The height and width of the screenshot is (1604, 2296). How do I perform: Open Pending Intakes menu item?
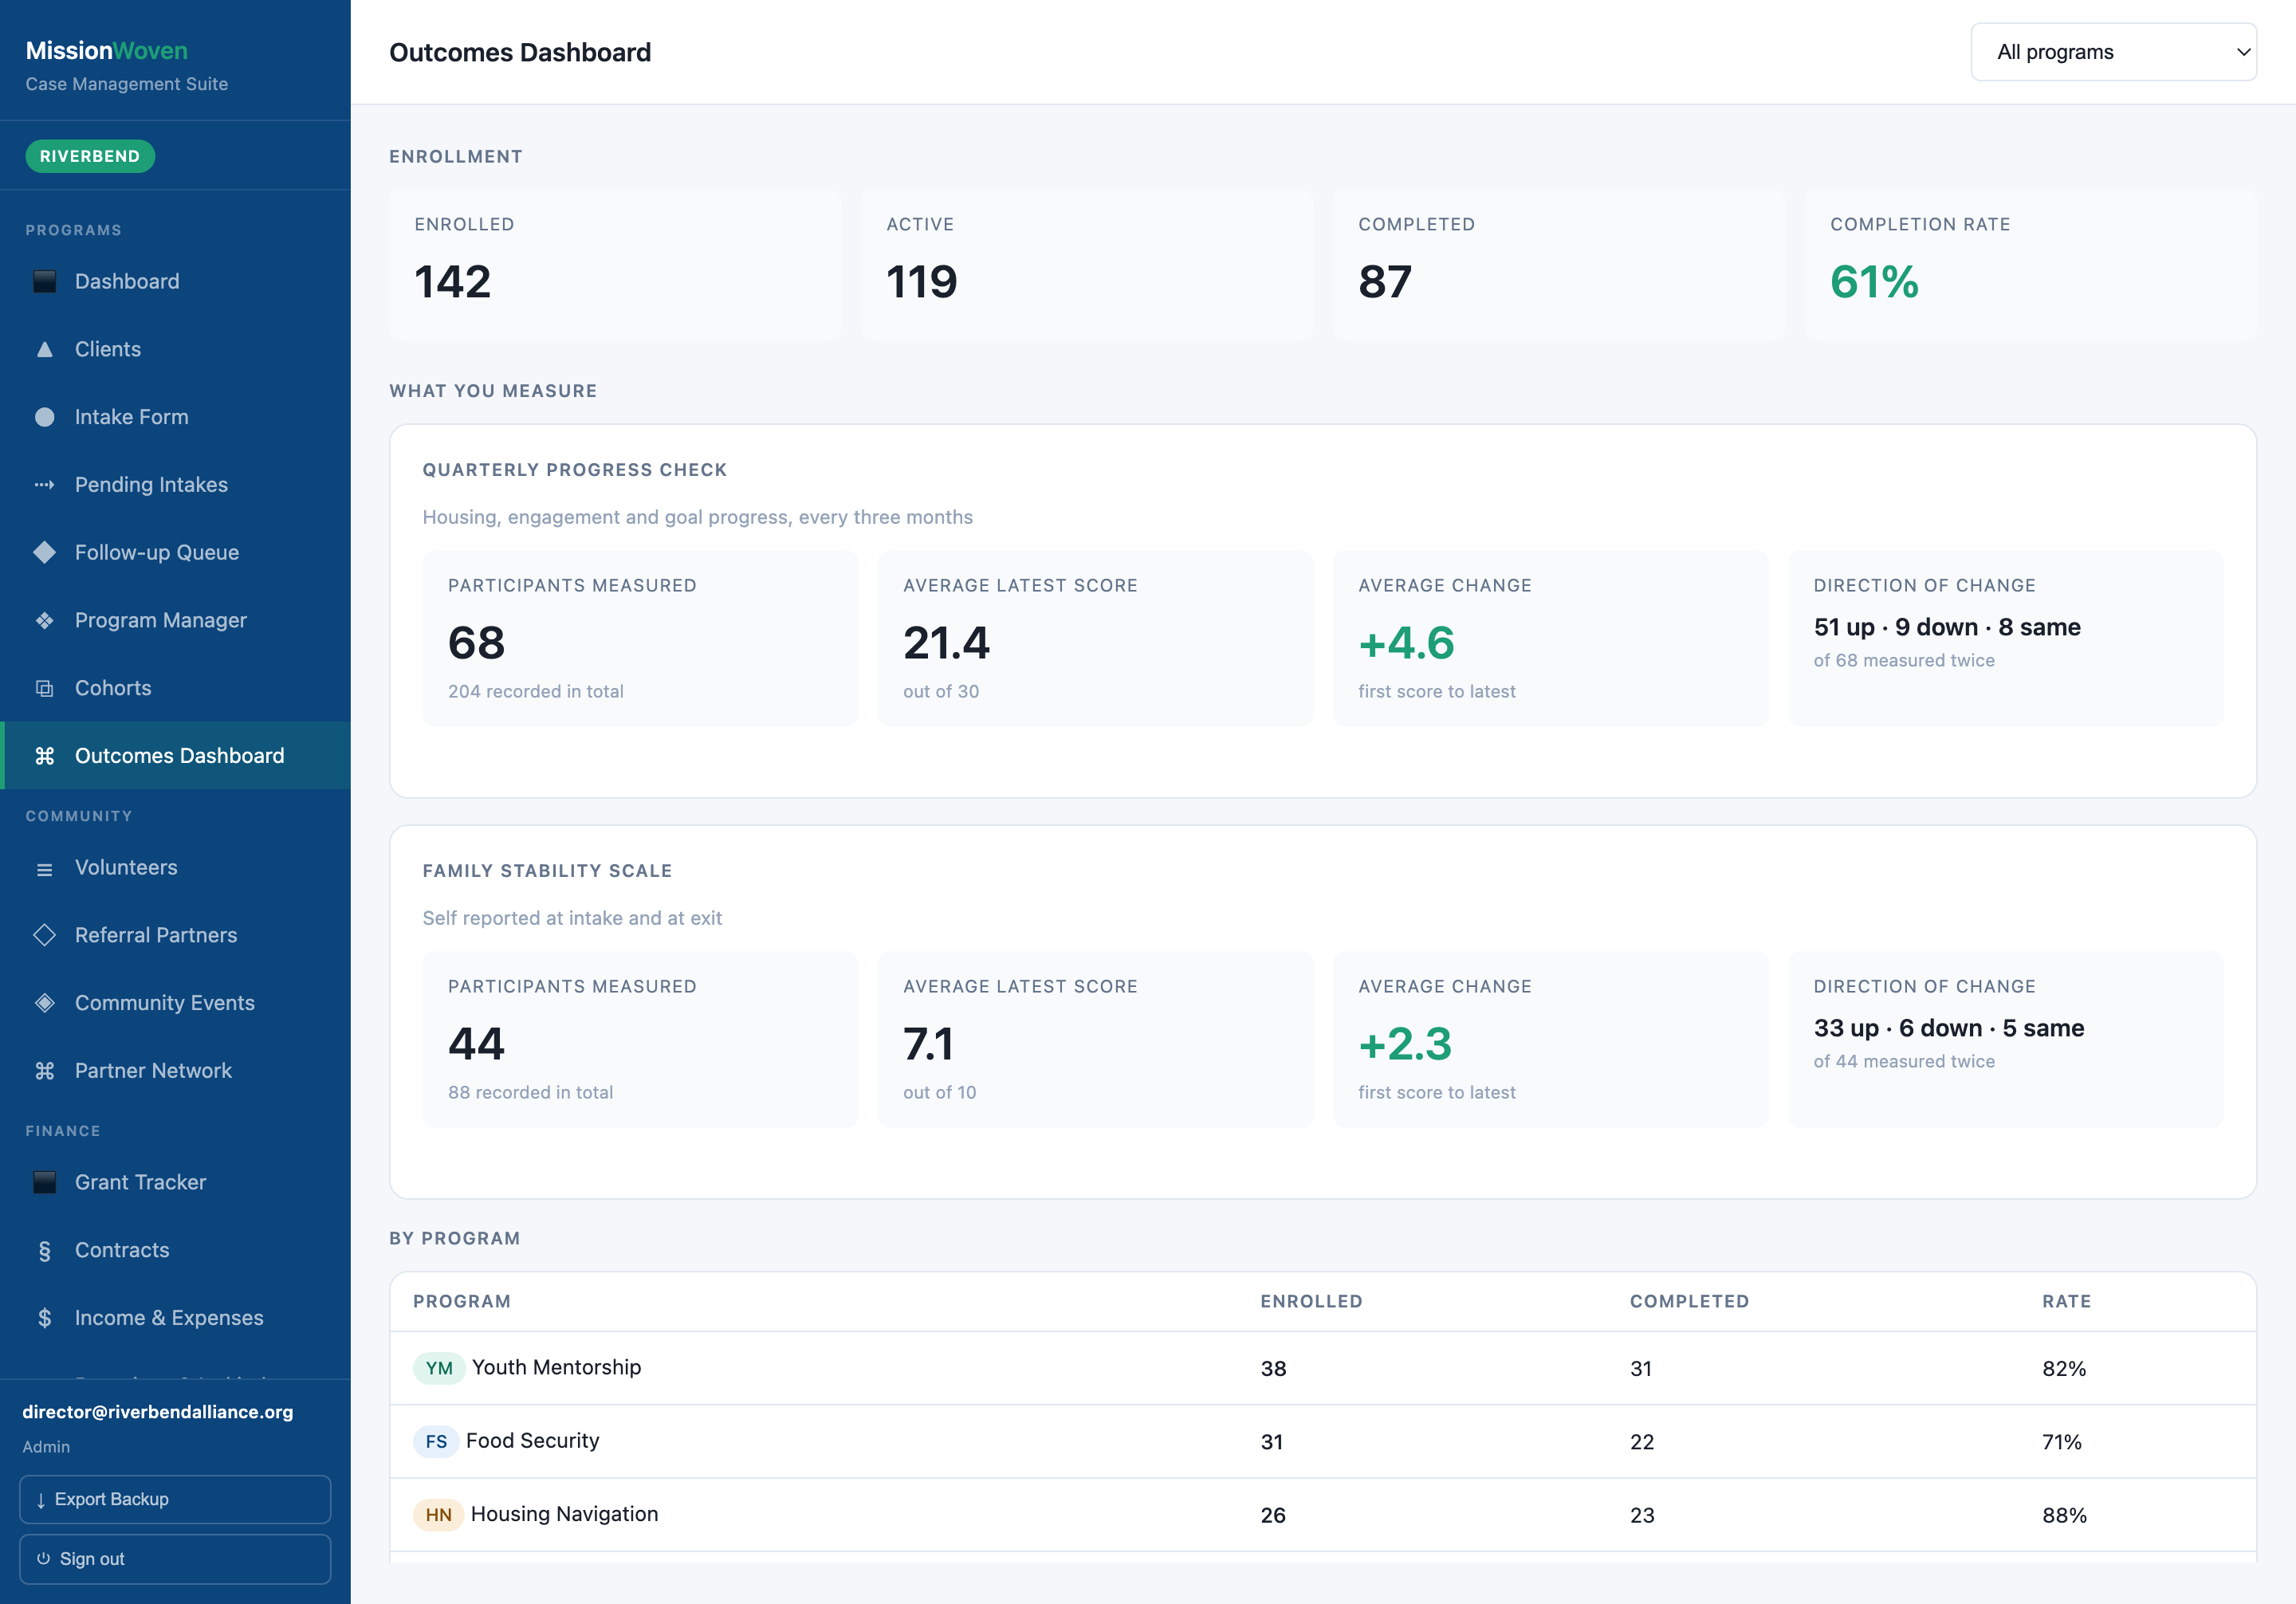point(175,485)
